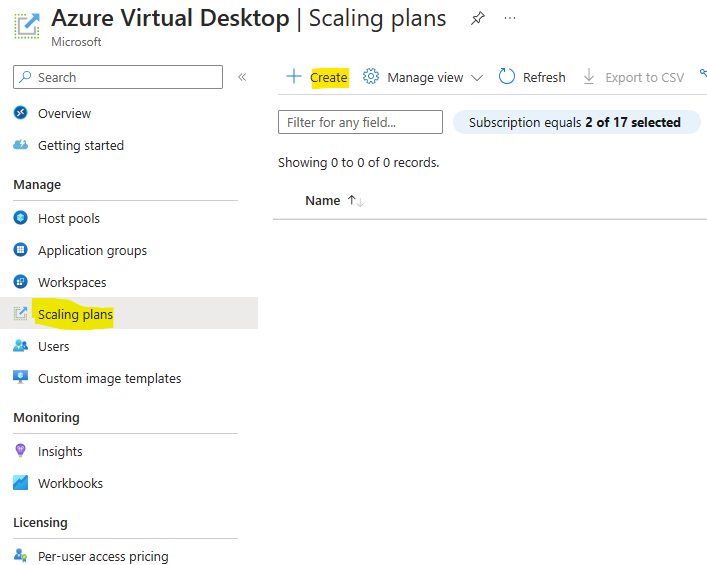Open Getting started page
The width and height of the screenshot is (707, 565).
point(81,146)
